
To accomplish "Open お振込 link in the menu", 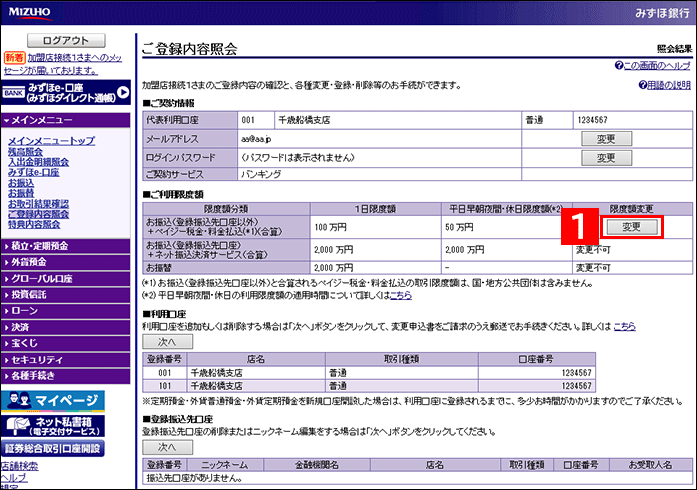I will coord(21,183).
